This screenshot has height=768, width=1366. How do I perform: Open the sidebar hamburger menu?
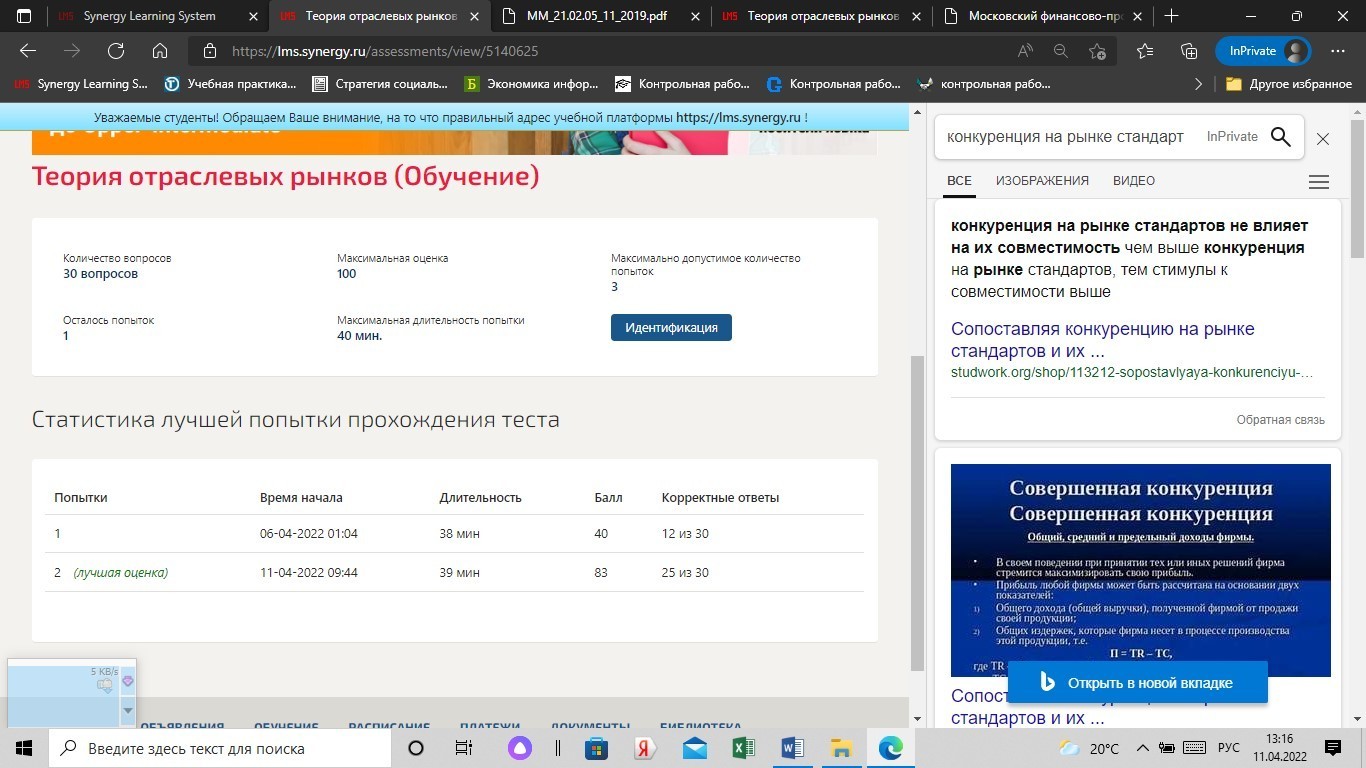point(1319,182)
